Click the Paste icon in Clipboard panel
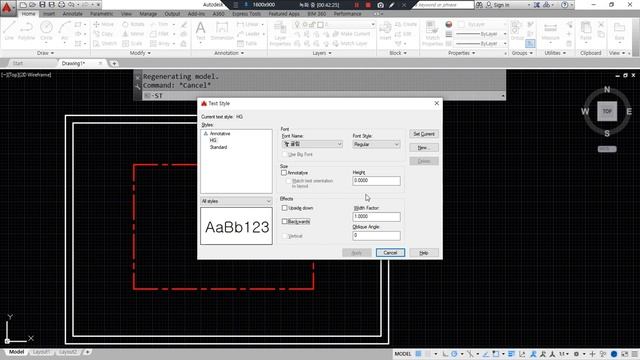 pos(586,31)
